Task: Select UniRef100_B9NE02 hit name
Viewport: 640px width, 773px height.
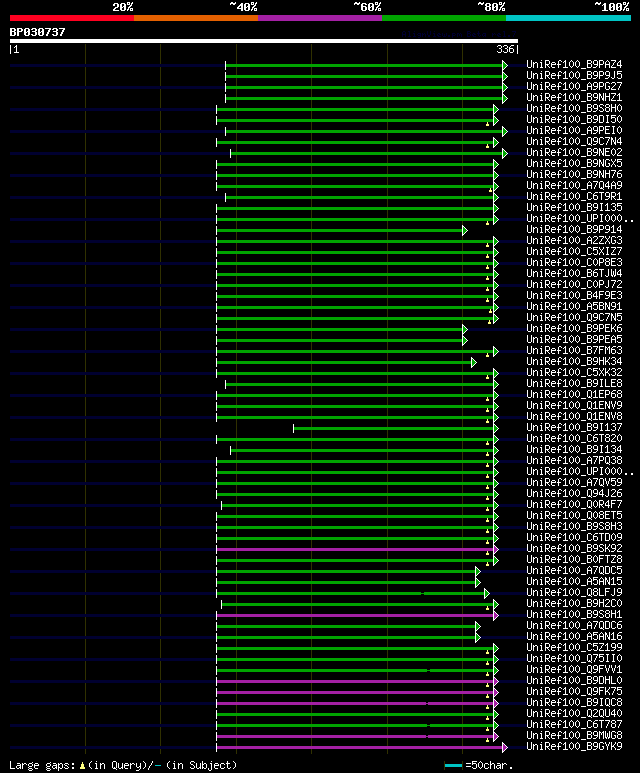Action: coord(574,152)
